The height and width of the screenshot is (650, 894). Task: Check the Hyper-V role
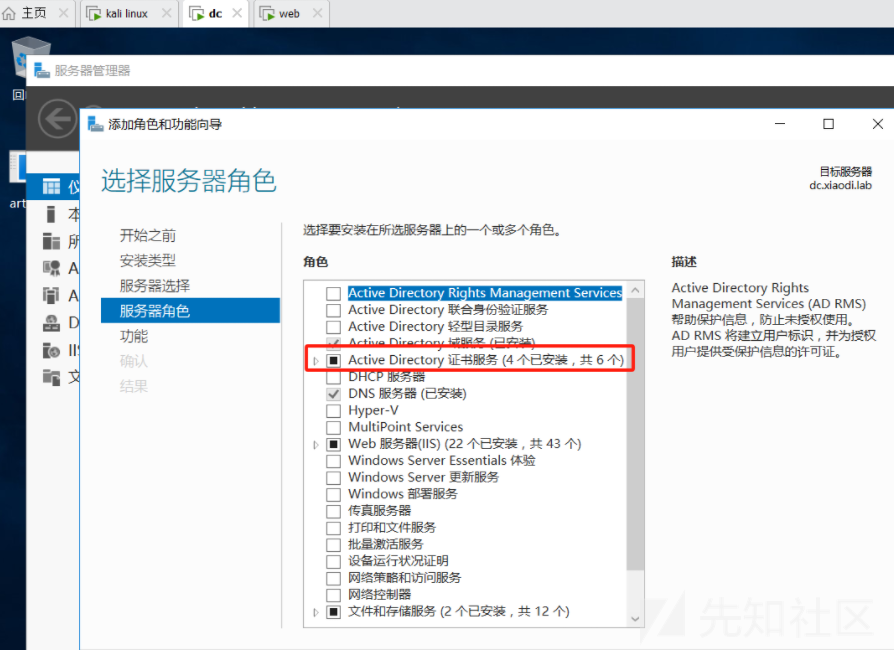pyautogui.click(x=334, y=411)
